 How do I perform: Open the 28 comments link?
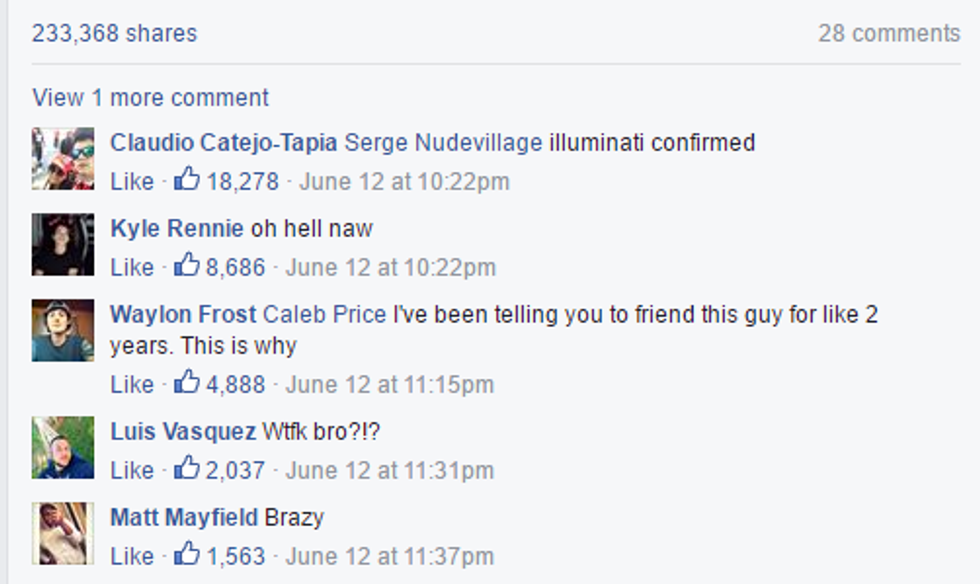tap(888, 33)
